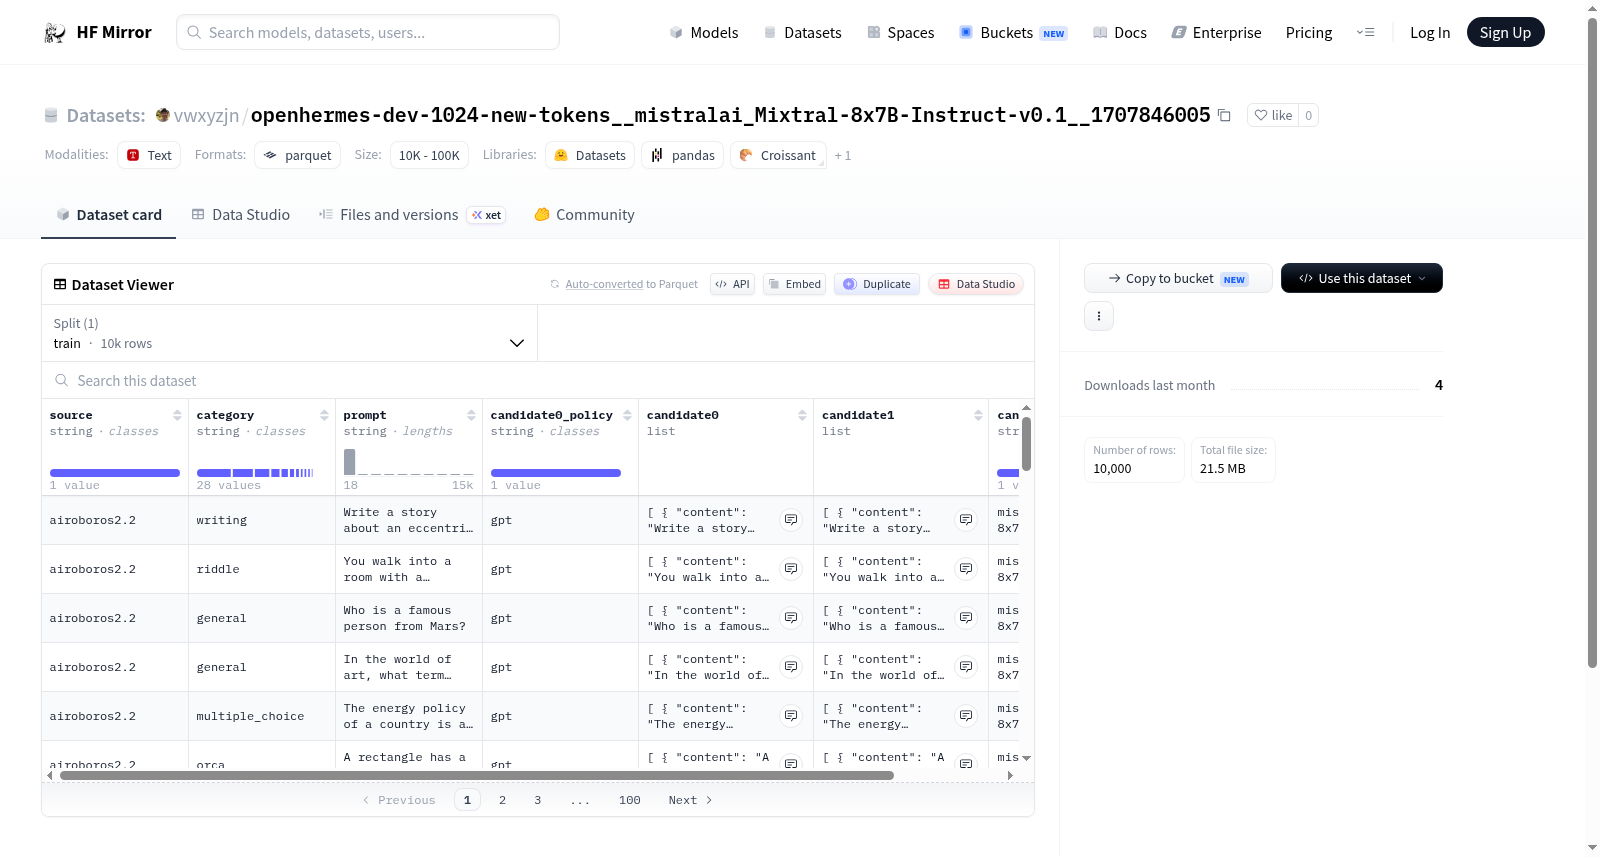Viewport: 1600px width, 857px height.
Task: Sort by the source column
Action: click(177, 415)
